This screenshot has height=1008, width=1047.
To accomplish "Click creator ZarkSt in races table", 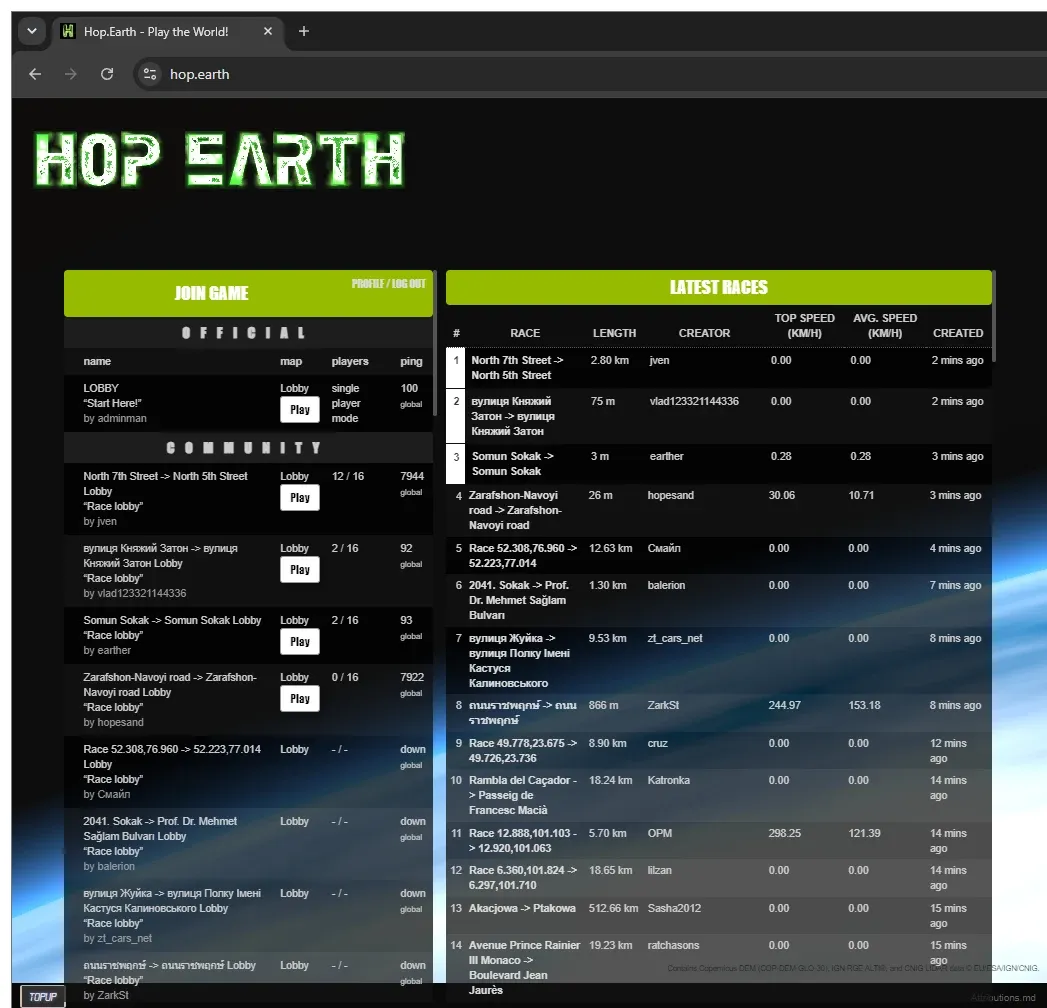I will [663, 706].
